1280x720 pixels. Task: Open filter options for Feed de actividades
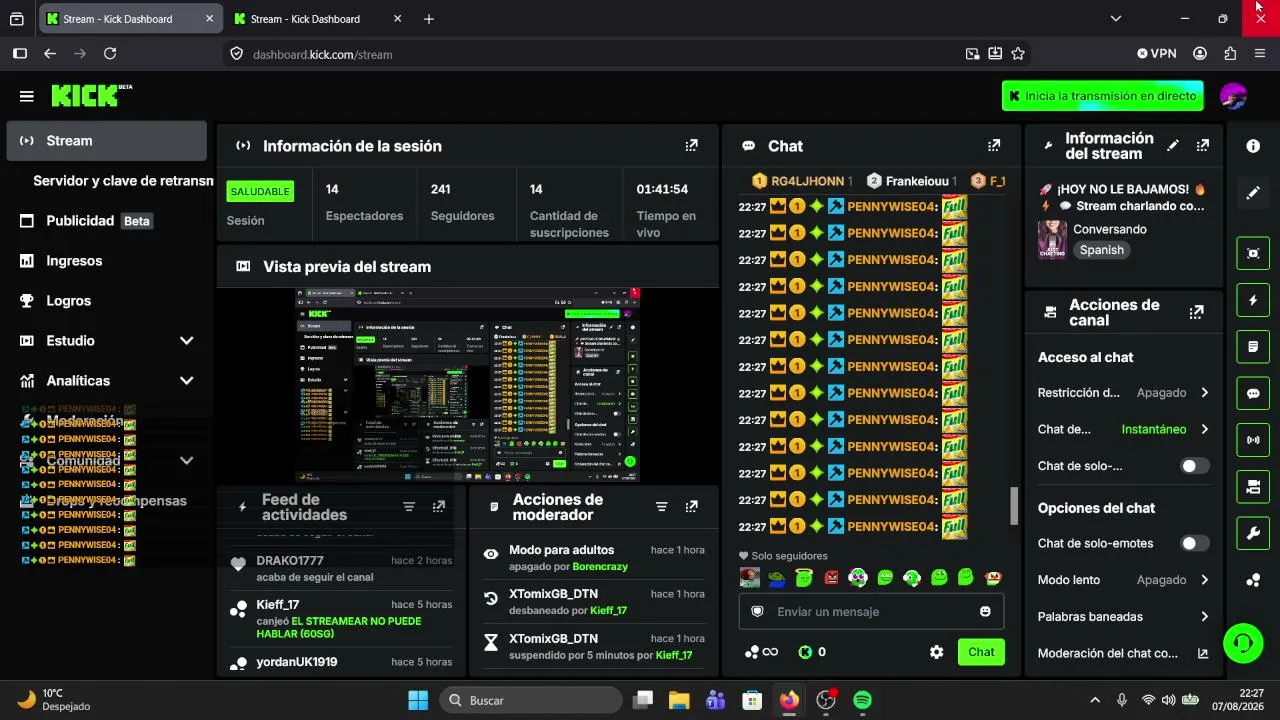(409, 507)
